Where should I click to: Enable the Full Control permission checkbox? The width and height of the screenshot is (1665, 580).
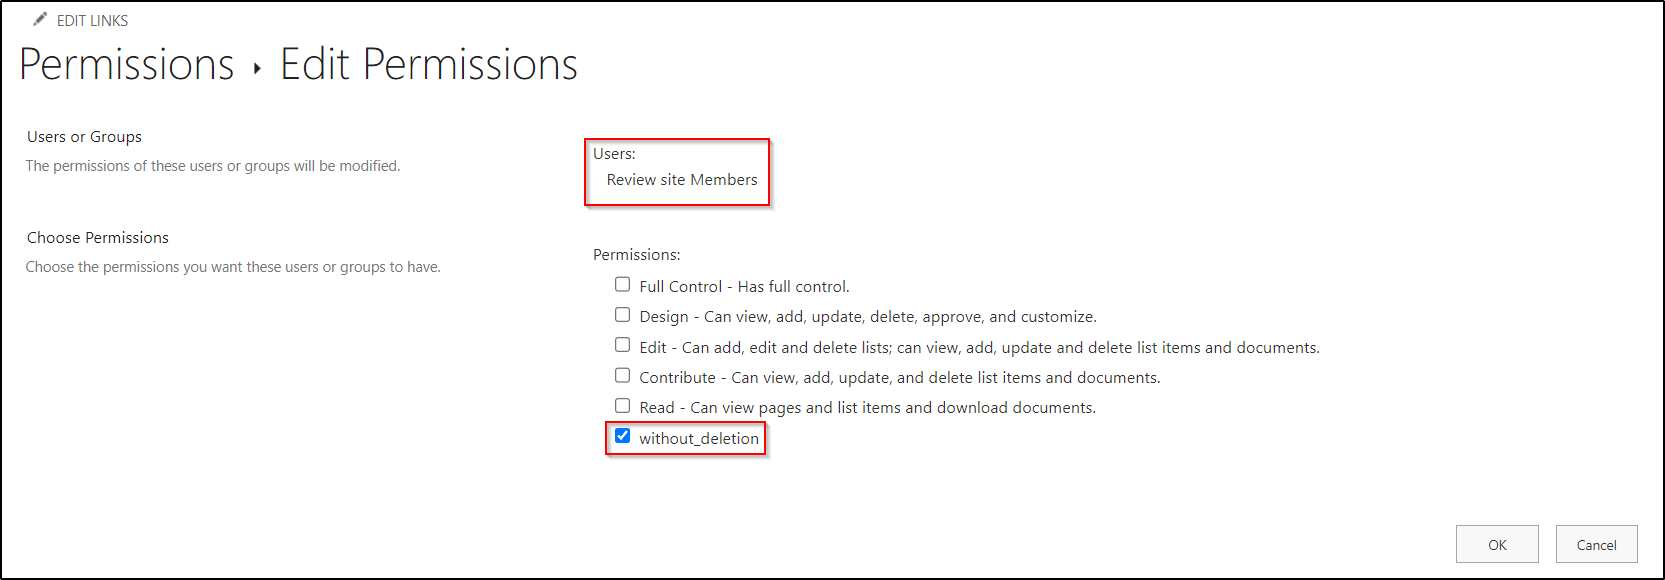click(622, 284)
